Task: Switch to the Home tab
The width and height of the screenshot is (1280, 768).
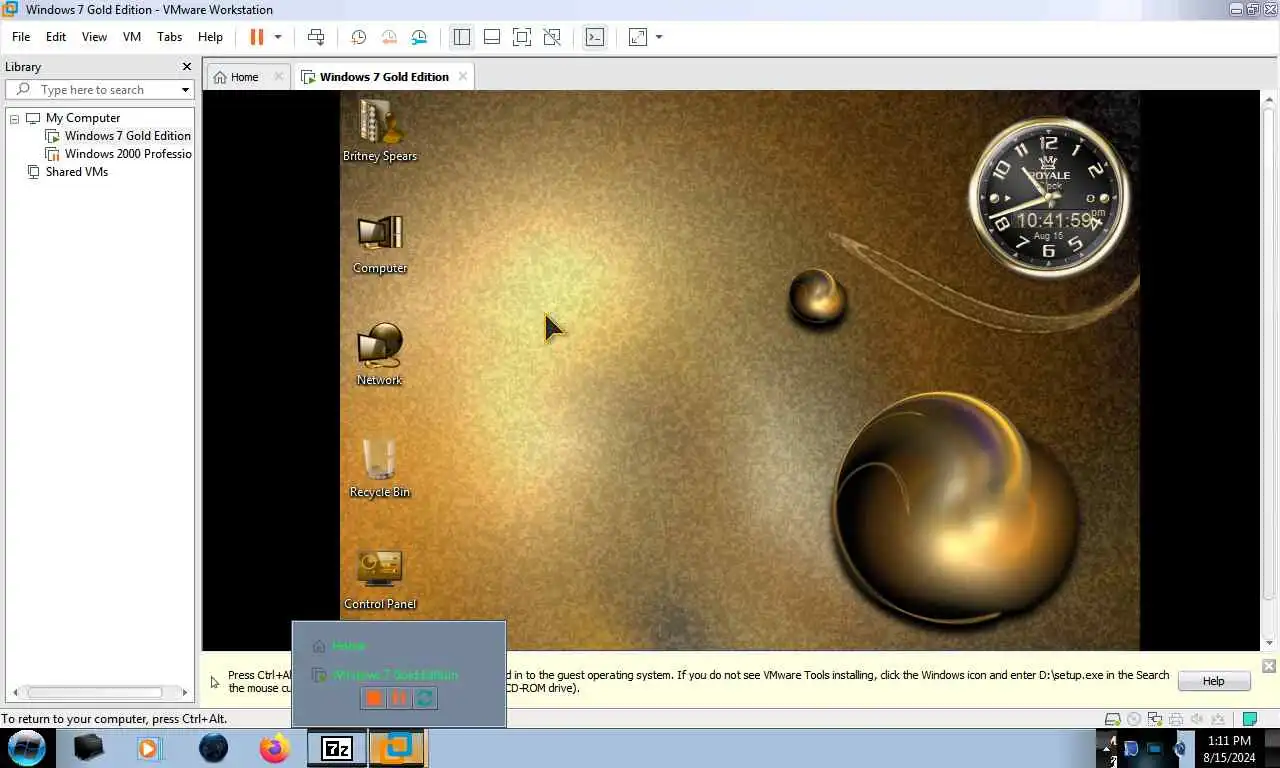Action: pyautogui.click(x=244, y=77)
